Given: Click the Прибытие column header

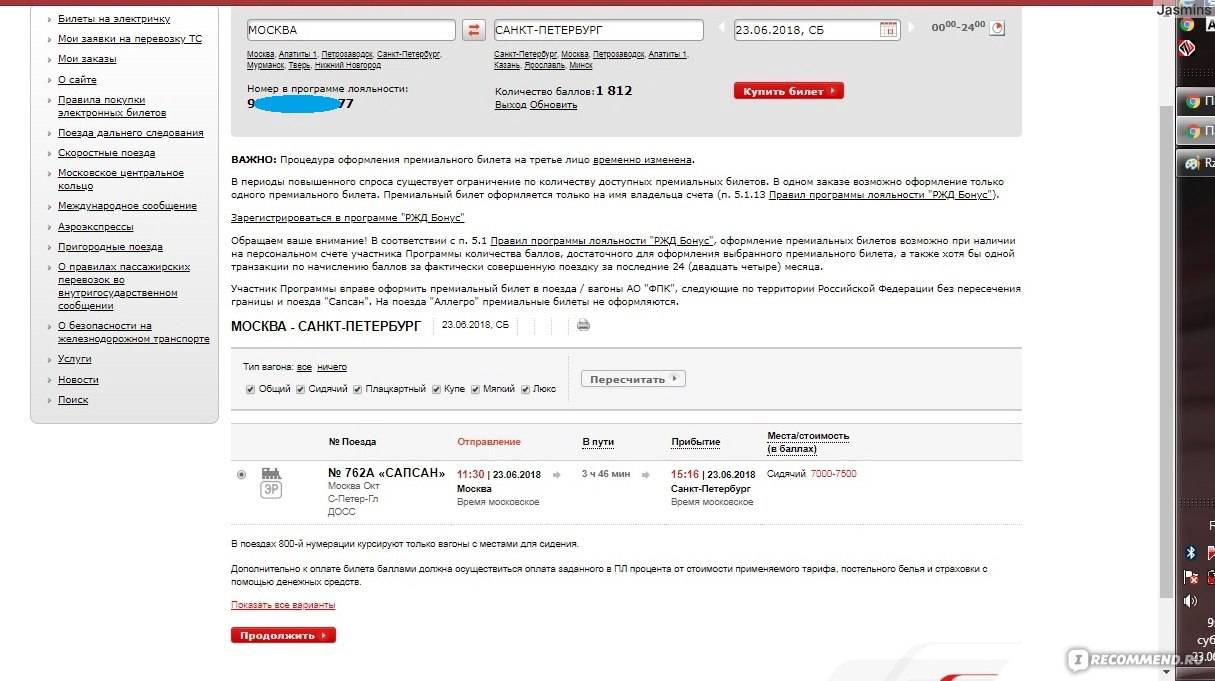Looking at the screenshot, I should [x=695, y=442].
